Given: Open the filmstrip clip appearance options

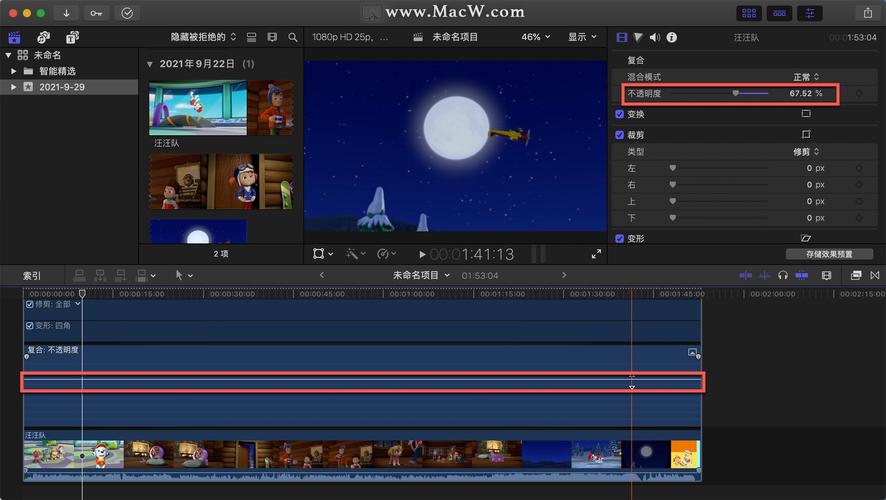Looking at the screenshot, I should tap(272, 37).
